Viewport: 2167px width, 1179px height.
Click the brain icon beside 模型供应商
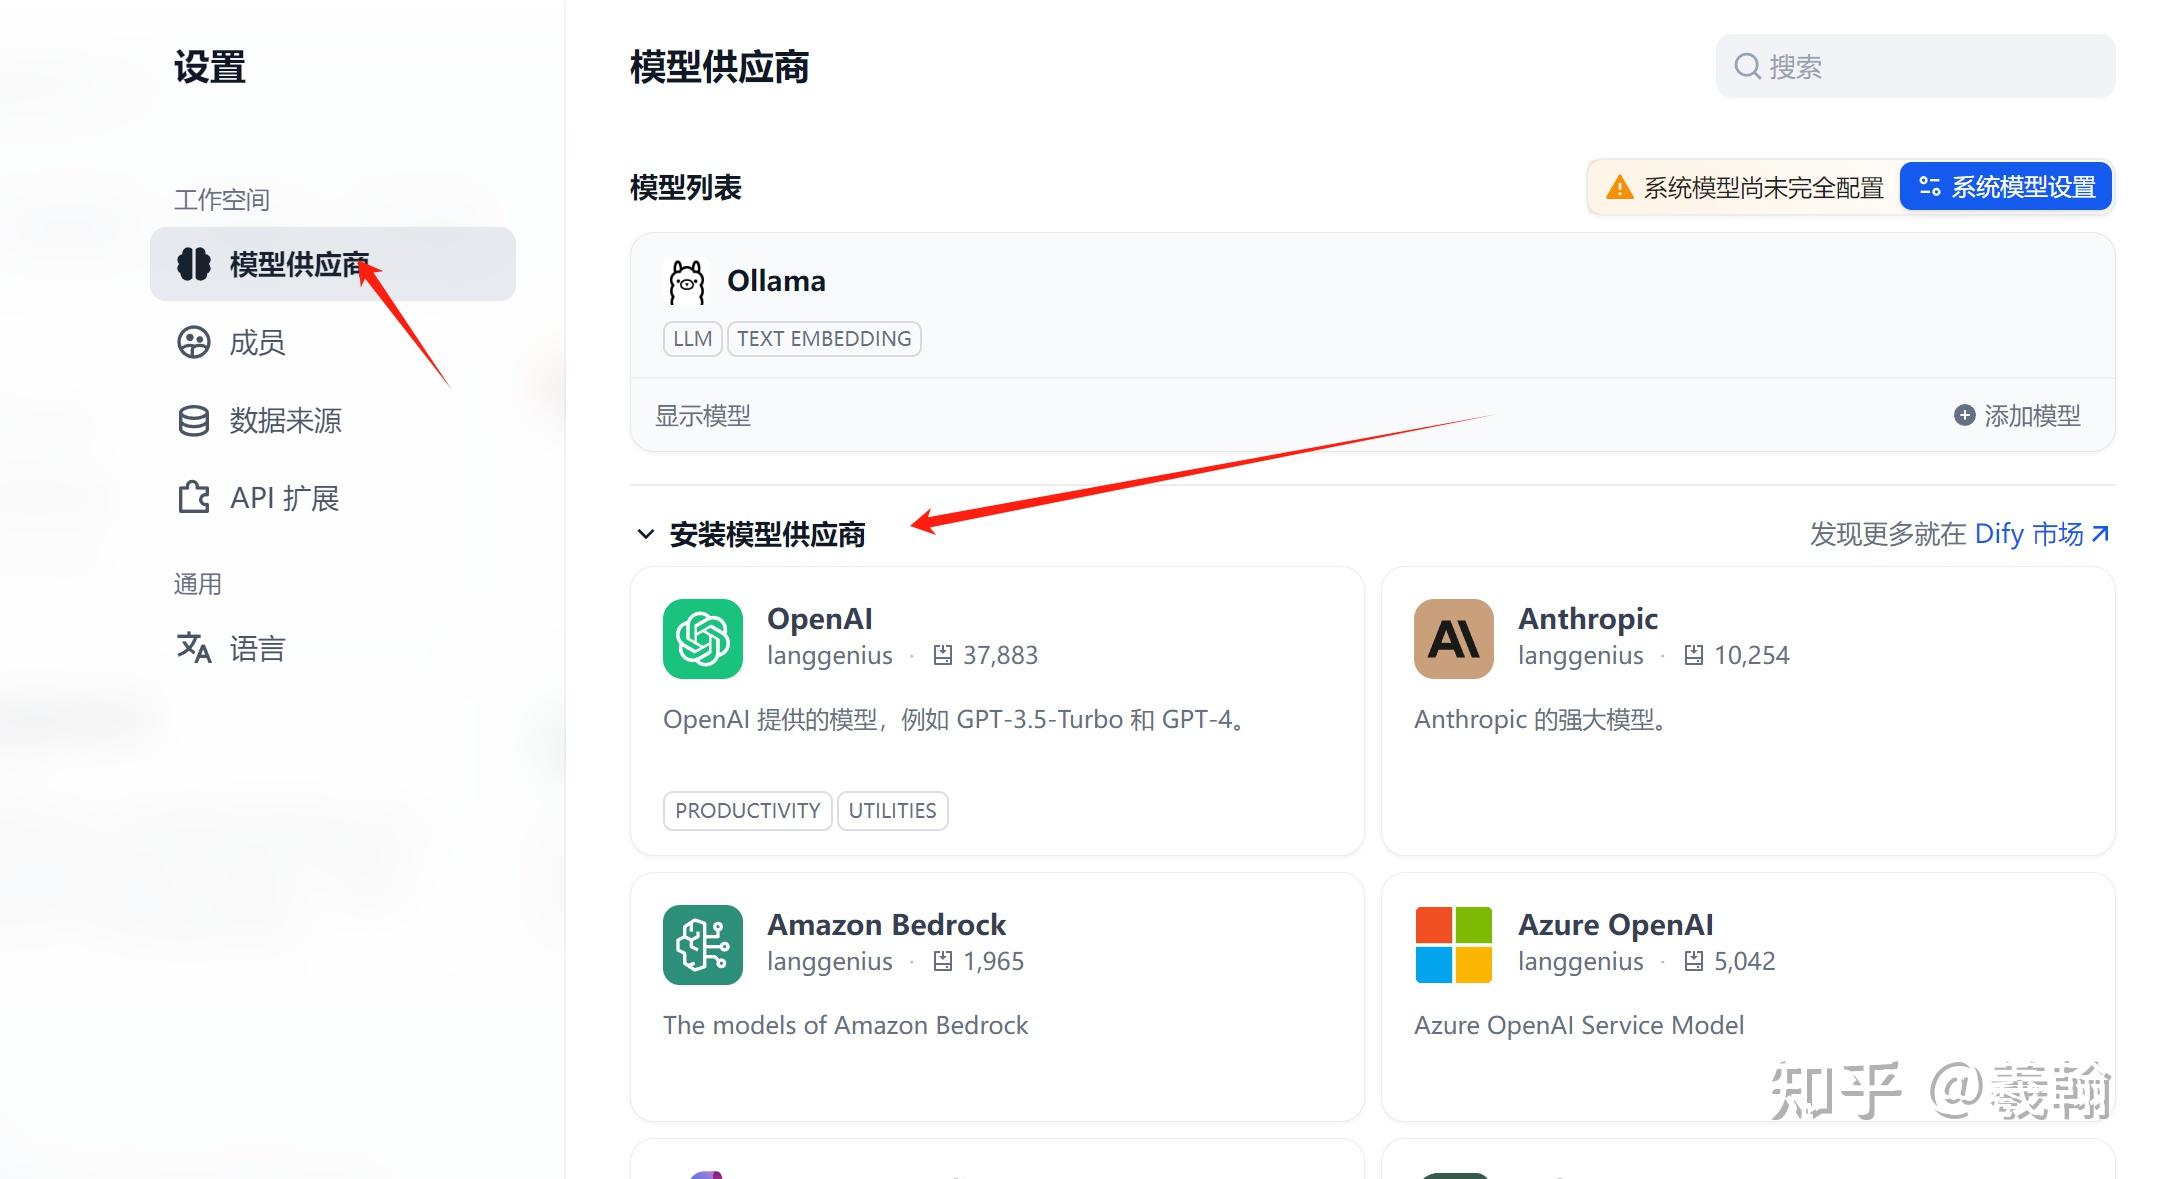click(x=194, y=264)
